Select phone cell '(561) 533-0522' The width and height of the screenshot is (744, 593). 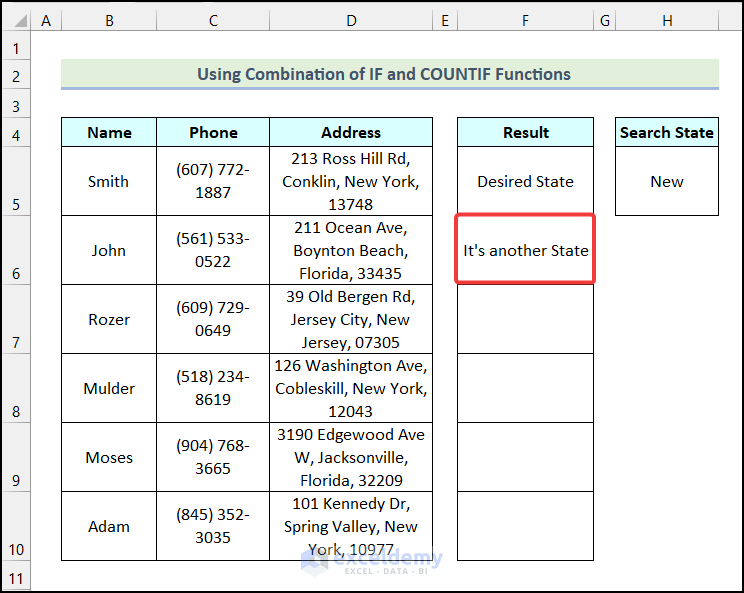(x=213, y=250)
